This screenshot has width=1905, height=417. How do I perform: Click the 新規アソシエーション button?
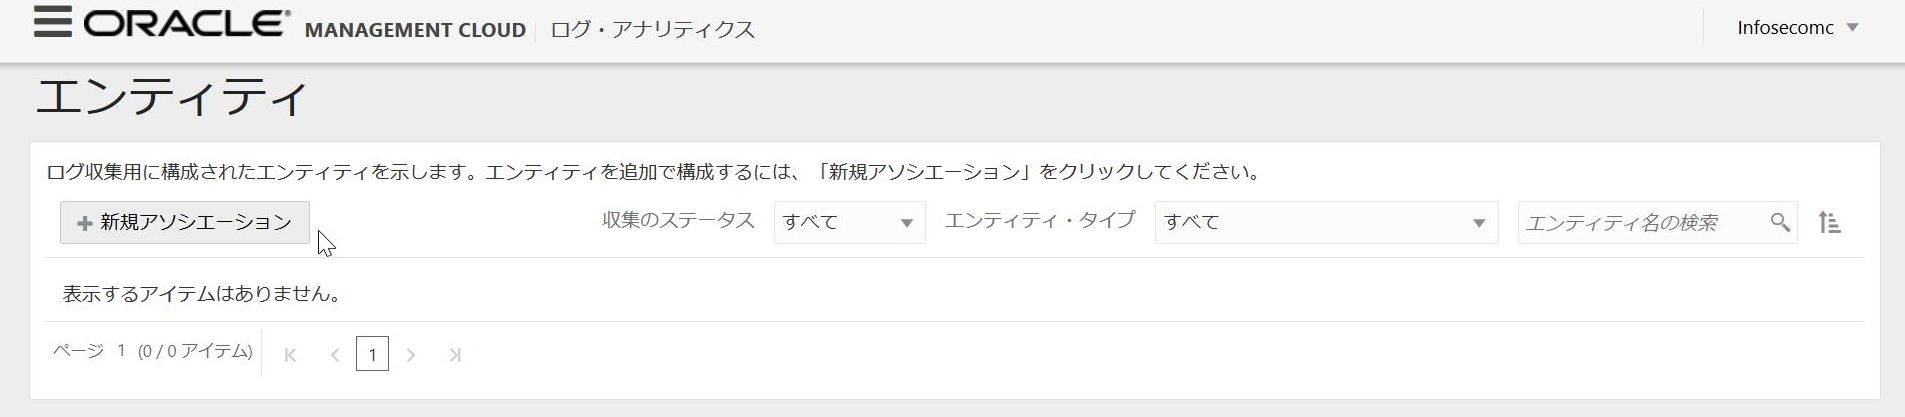pos(185,222)
